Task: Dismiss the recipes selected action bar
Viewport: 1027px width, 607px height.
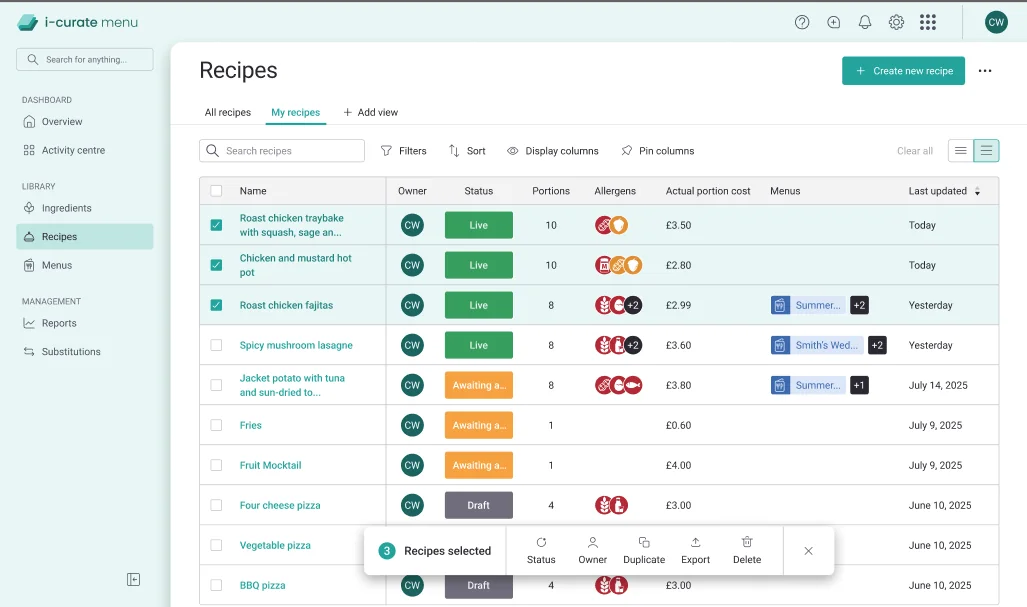Action: click(x=808, y=551)
